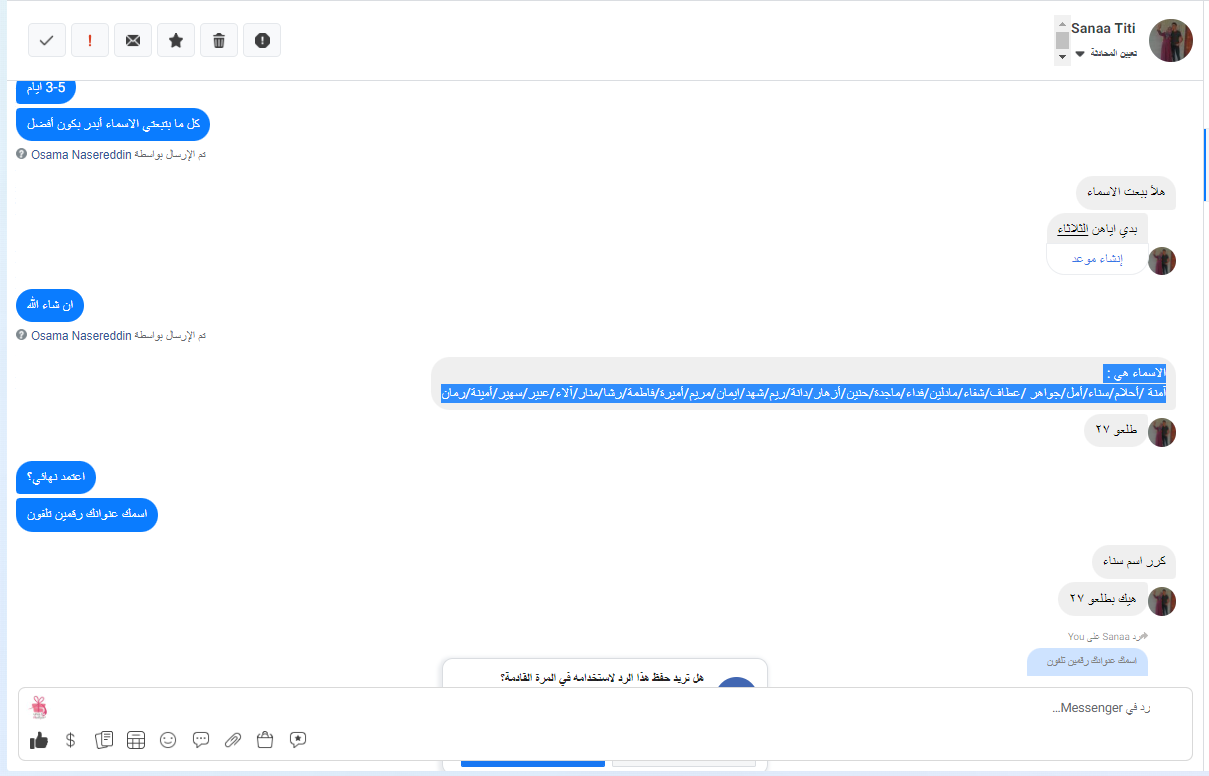Click the small scrollbar down arrow beside the name
The height and width of the screenshot is (776, 1209).
click(x=1062, y=58)
